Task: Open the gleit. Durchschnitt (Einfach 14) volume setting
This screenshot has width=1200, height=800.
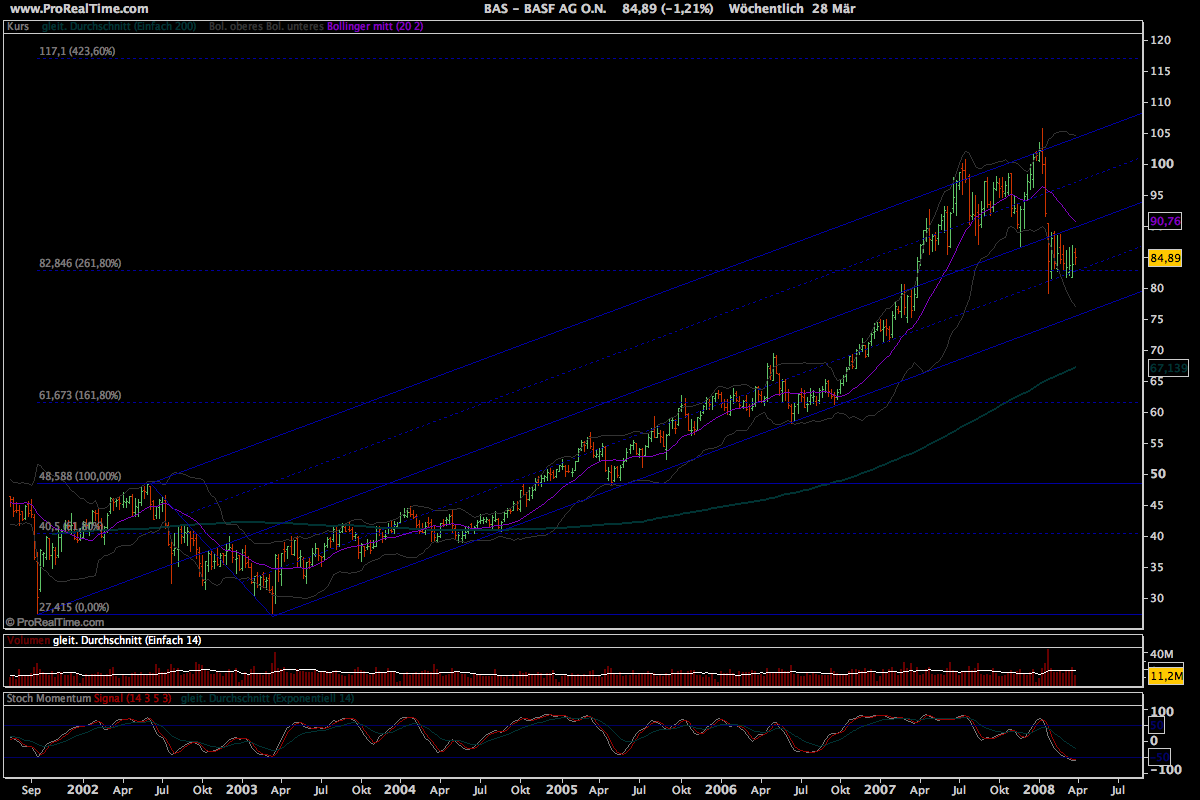Action: pos(125,641)
